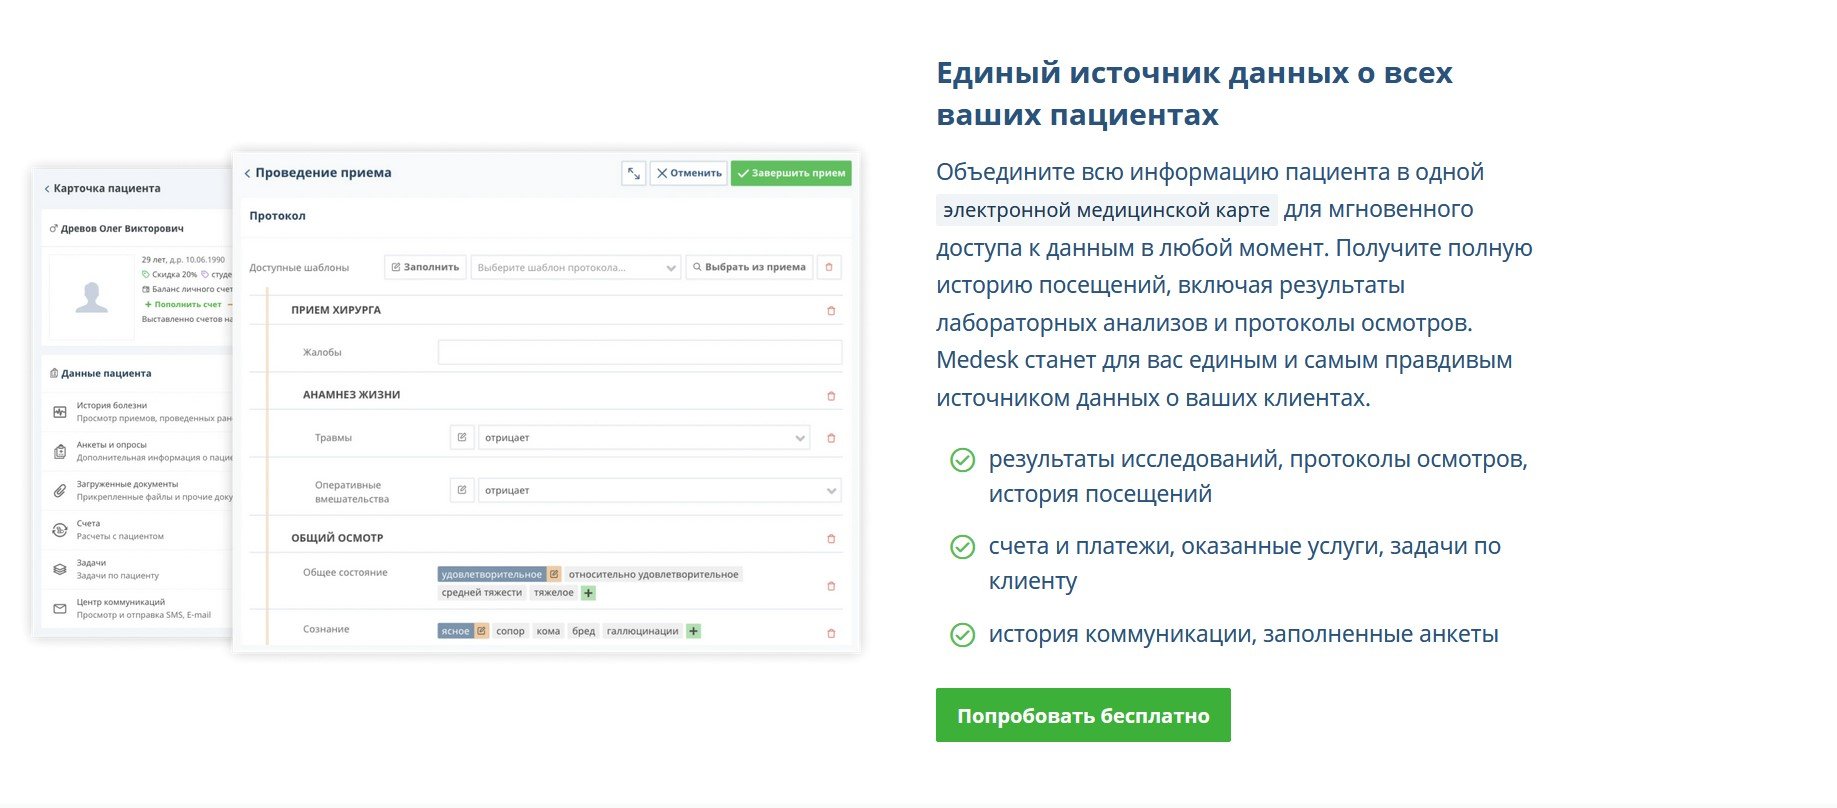This screenshot has height=808, width=1837.
Task: Click the paperclip icon for Загруженные документы
Action: [60, 491]
